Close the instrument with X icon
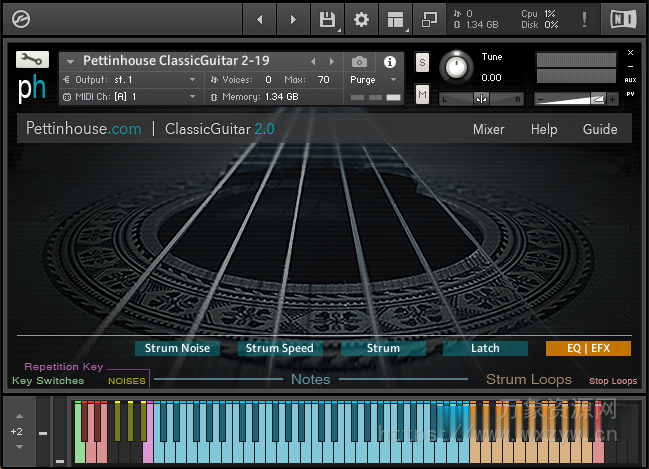 [630, 53]
